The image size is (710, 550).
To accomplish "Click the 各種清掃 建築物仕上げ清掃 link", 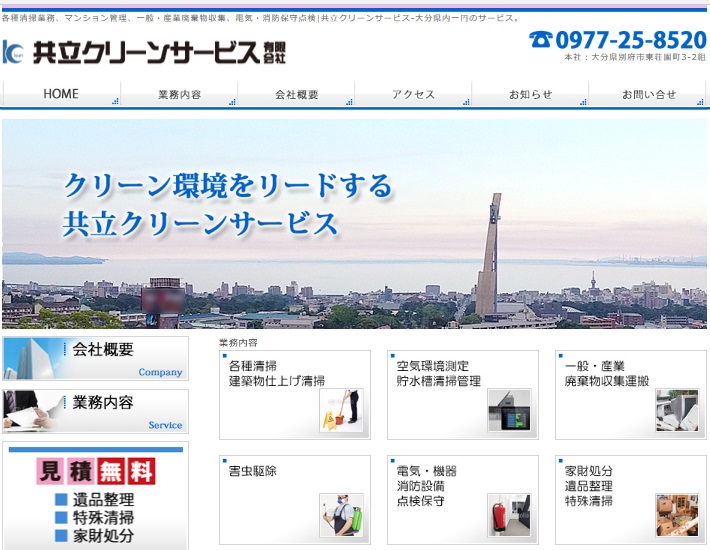I will tap(276, 373).
